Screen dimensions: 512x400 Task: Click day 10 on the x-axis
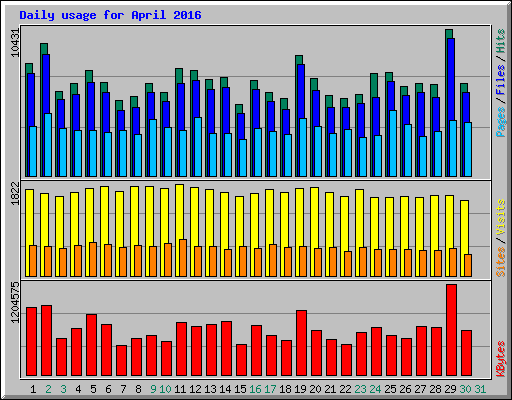point(165,389)
